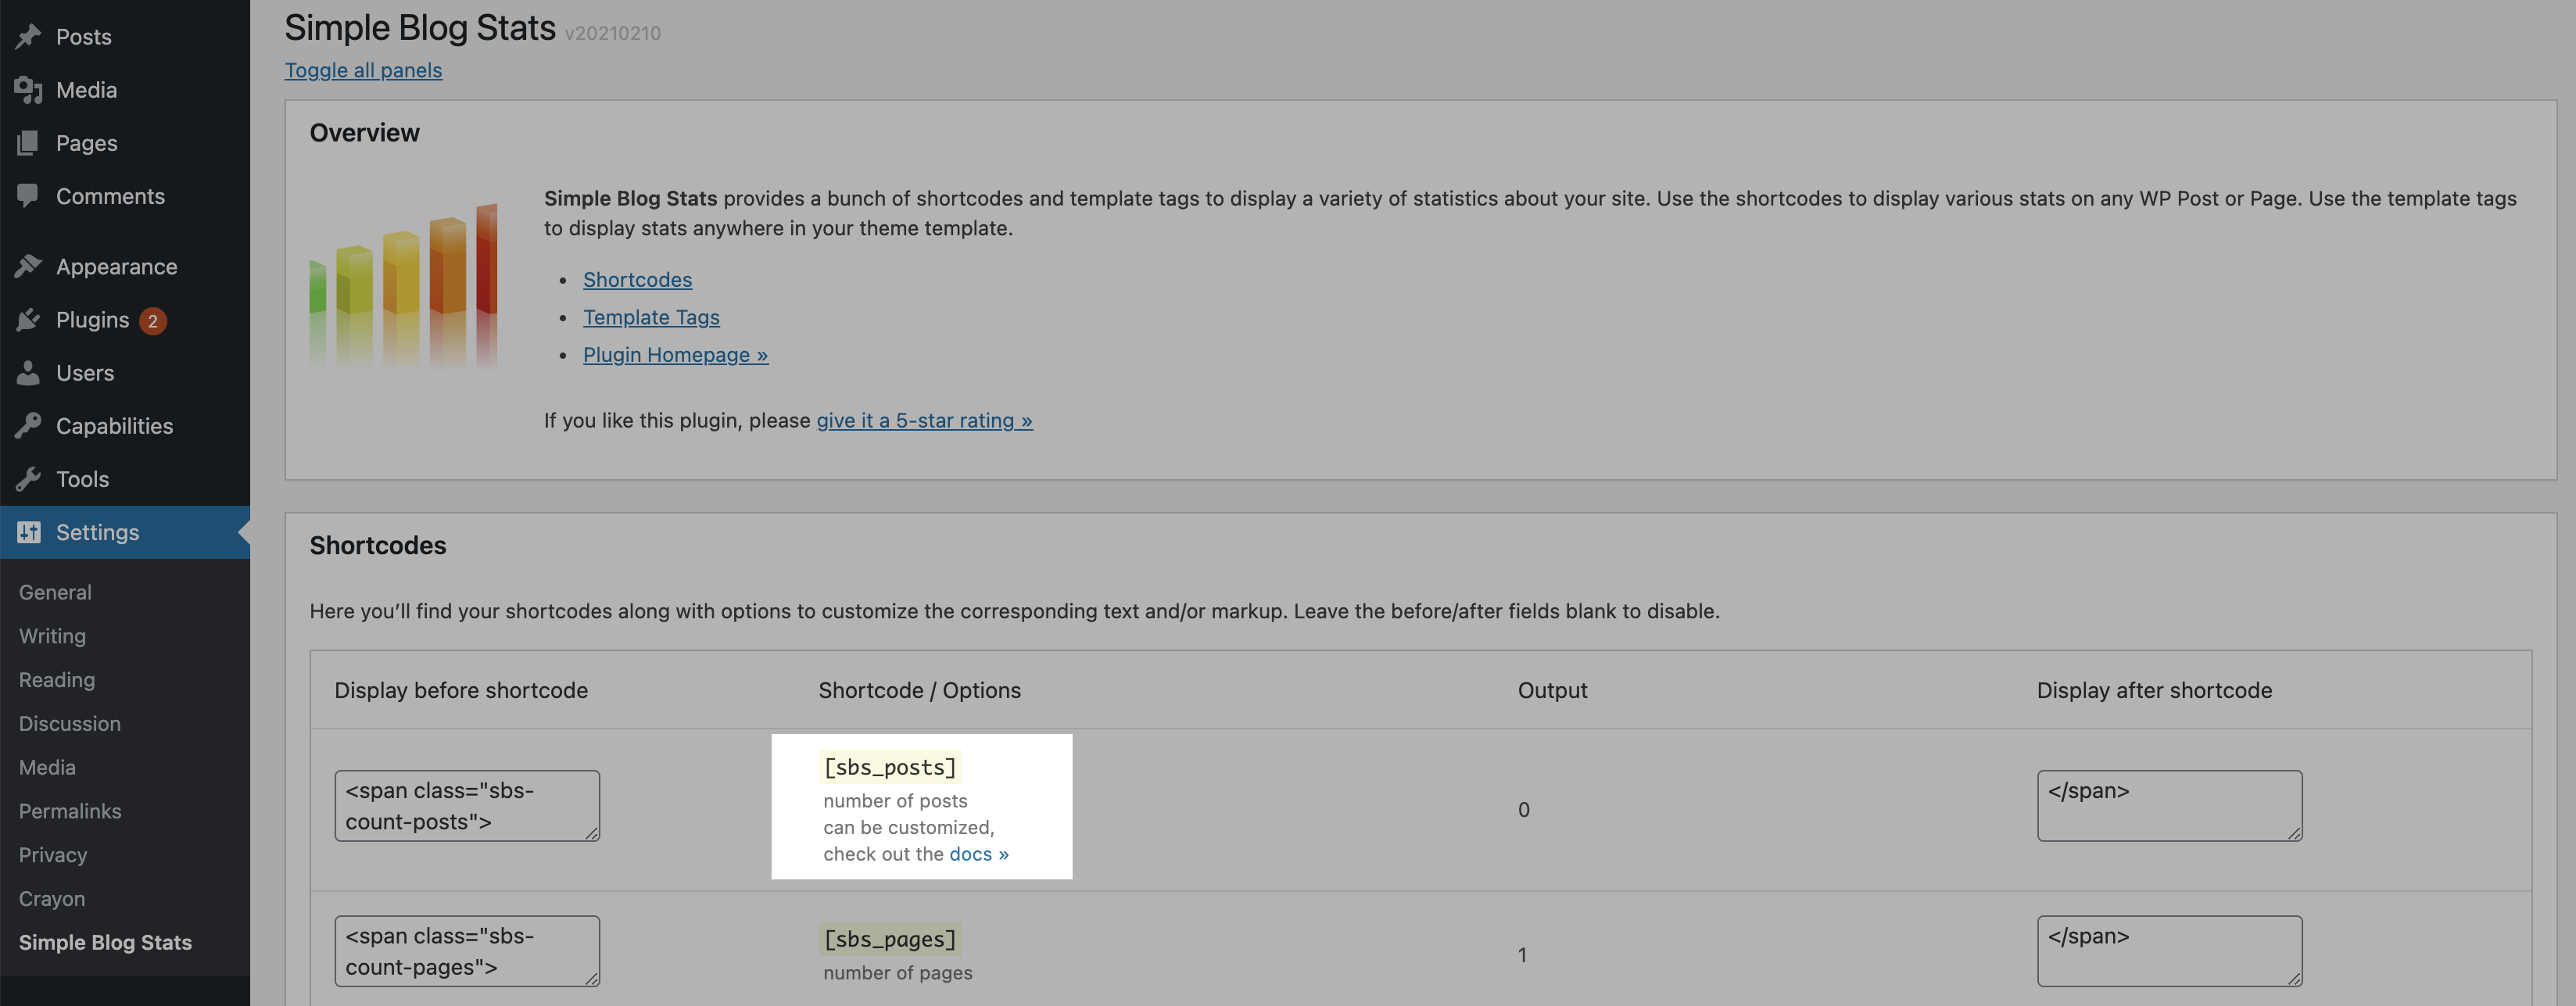Screen dimensions: 2576x1006
Task: Click the after-shortcode field for sbs_pages
Action: point(2169,951)
